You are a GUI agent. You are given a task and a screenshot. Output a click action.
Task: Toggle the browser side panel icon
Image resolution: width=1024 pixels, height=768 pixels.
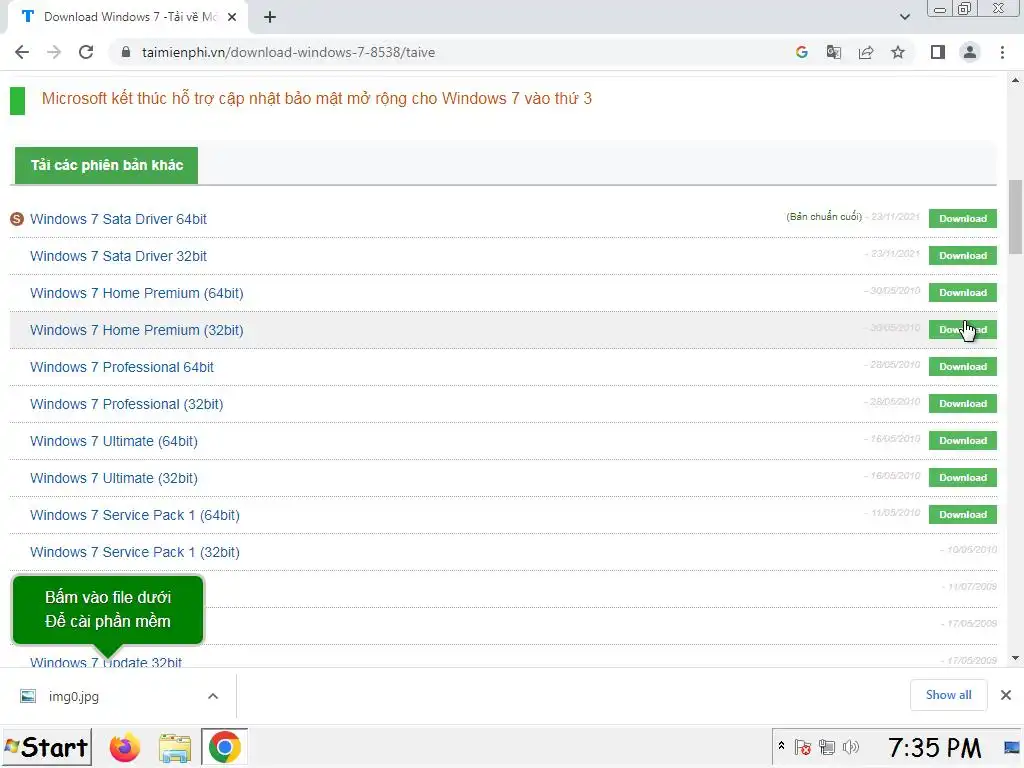938,52
